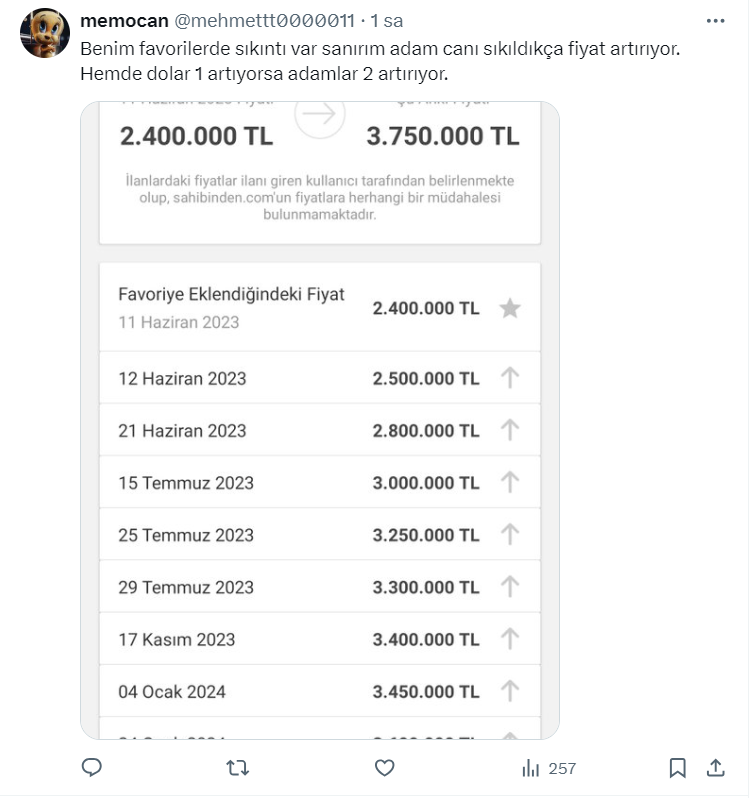
Task: Select the 21 Haziran 2023 price row
Action: click(300, 430)
